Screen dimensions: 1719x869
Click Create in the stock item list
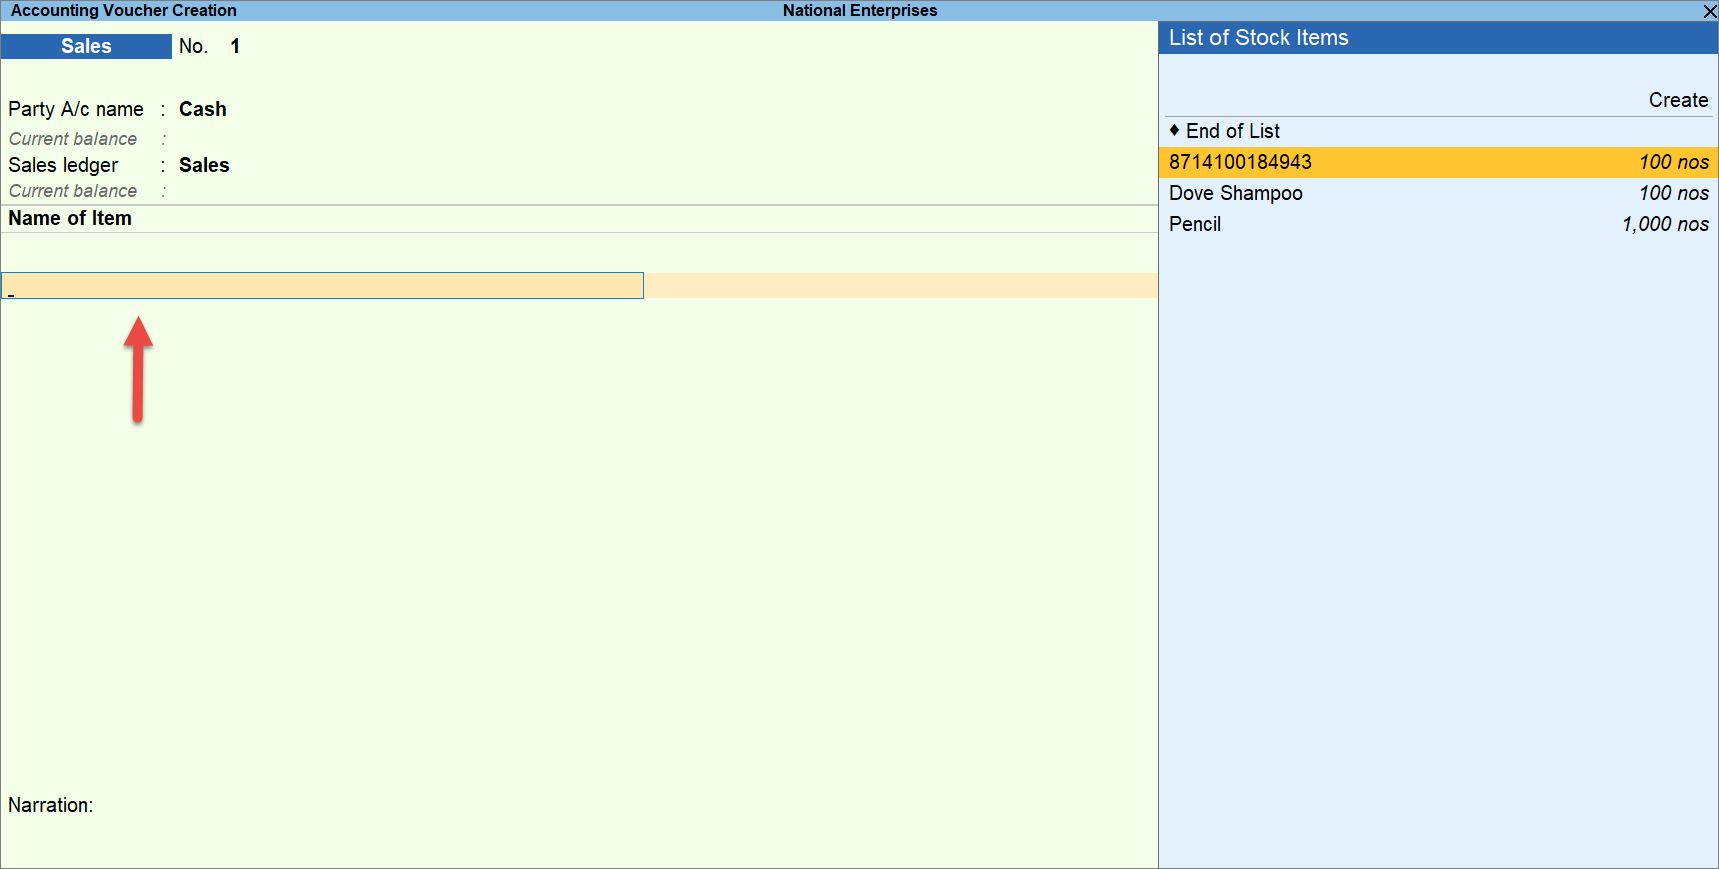point(1678,100)
